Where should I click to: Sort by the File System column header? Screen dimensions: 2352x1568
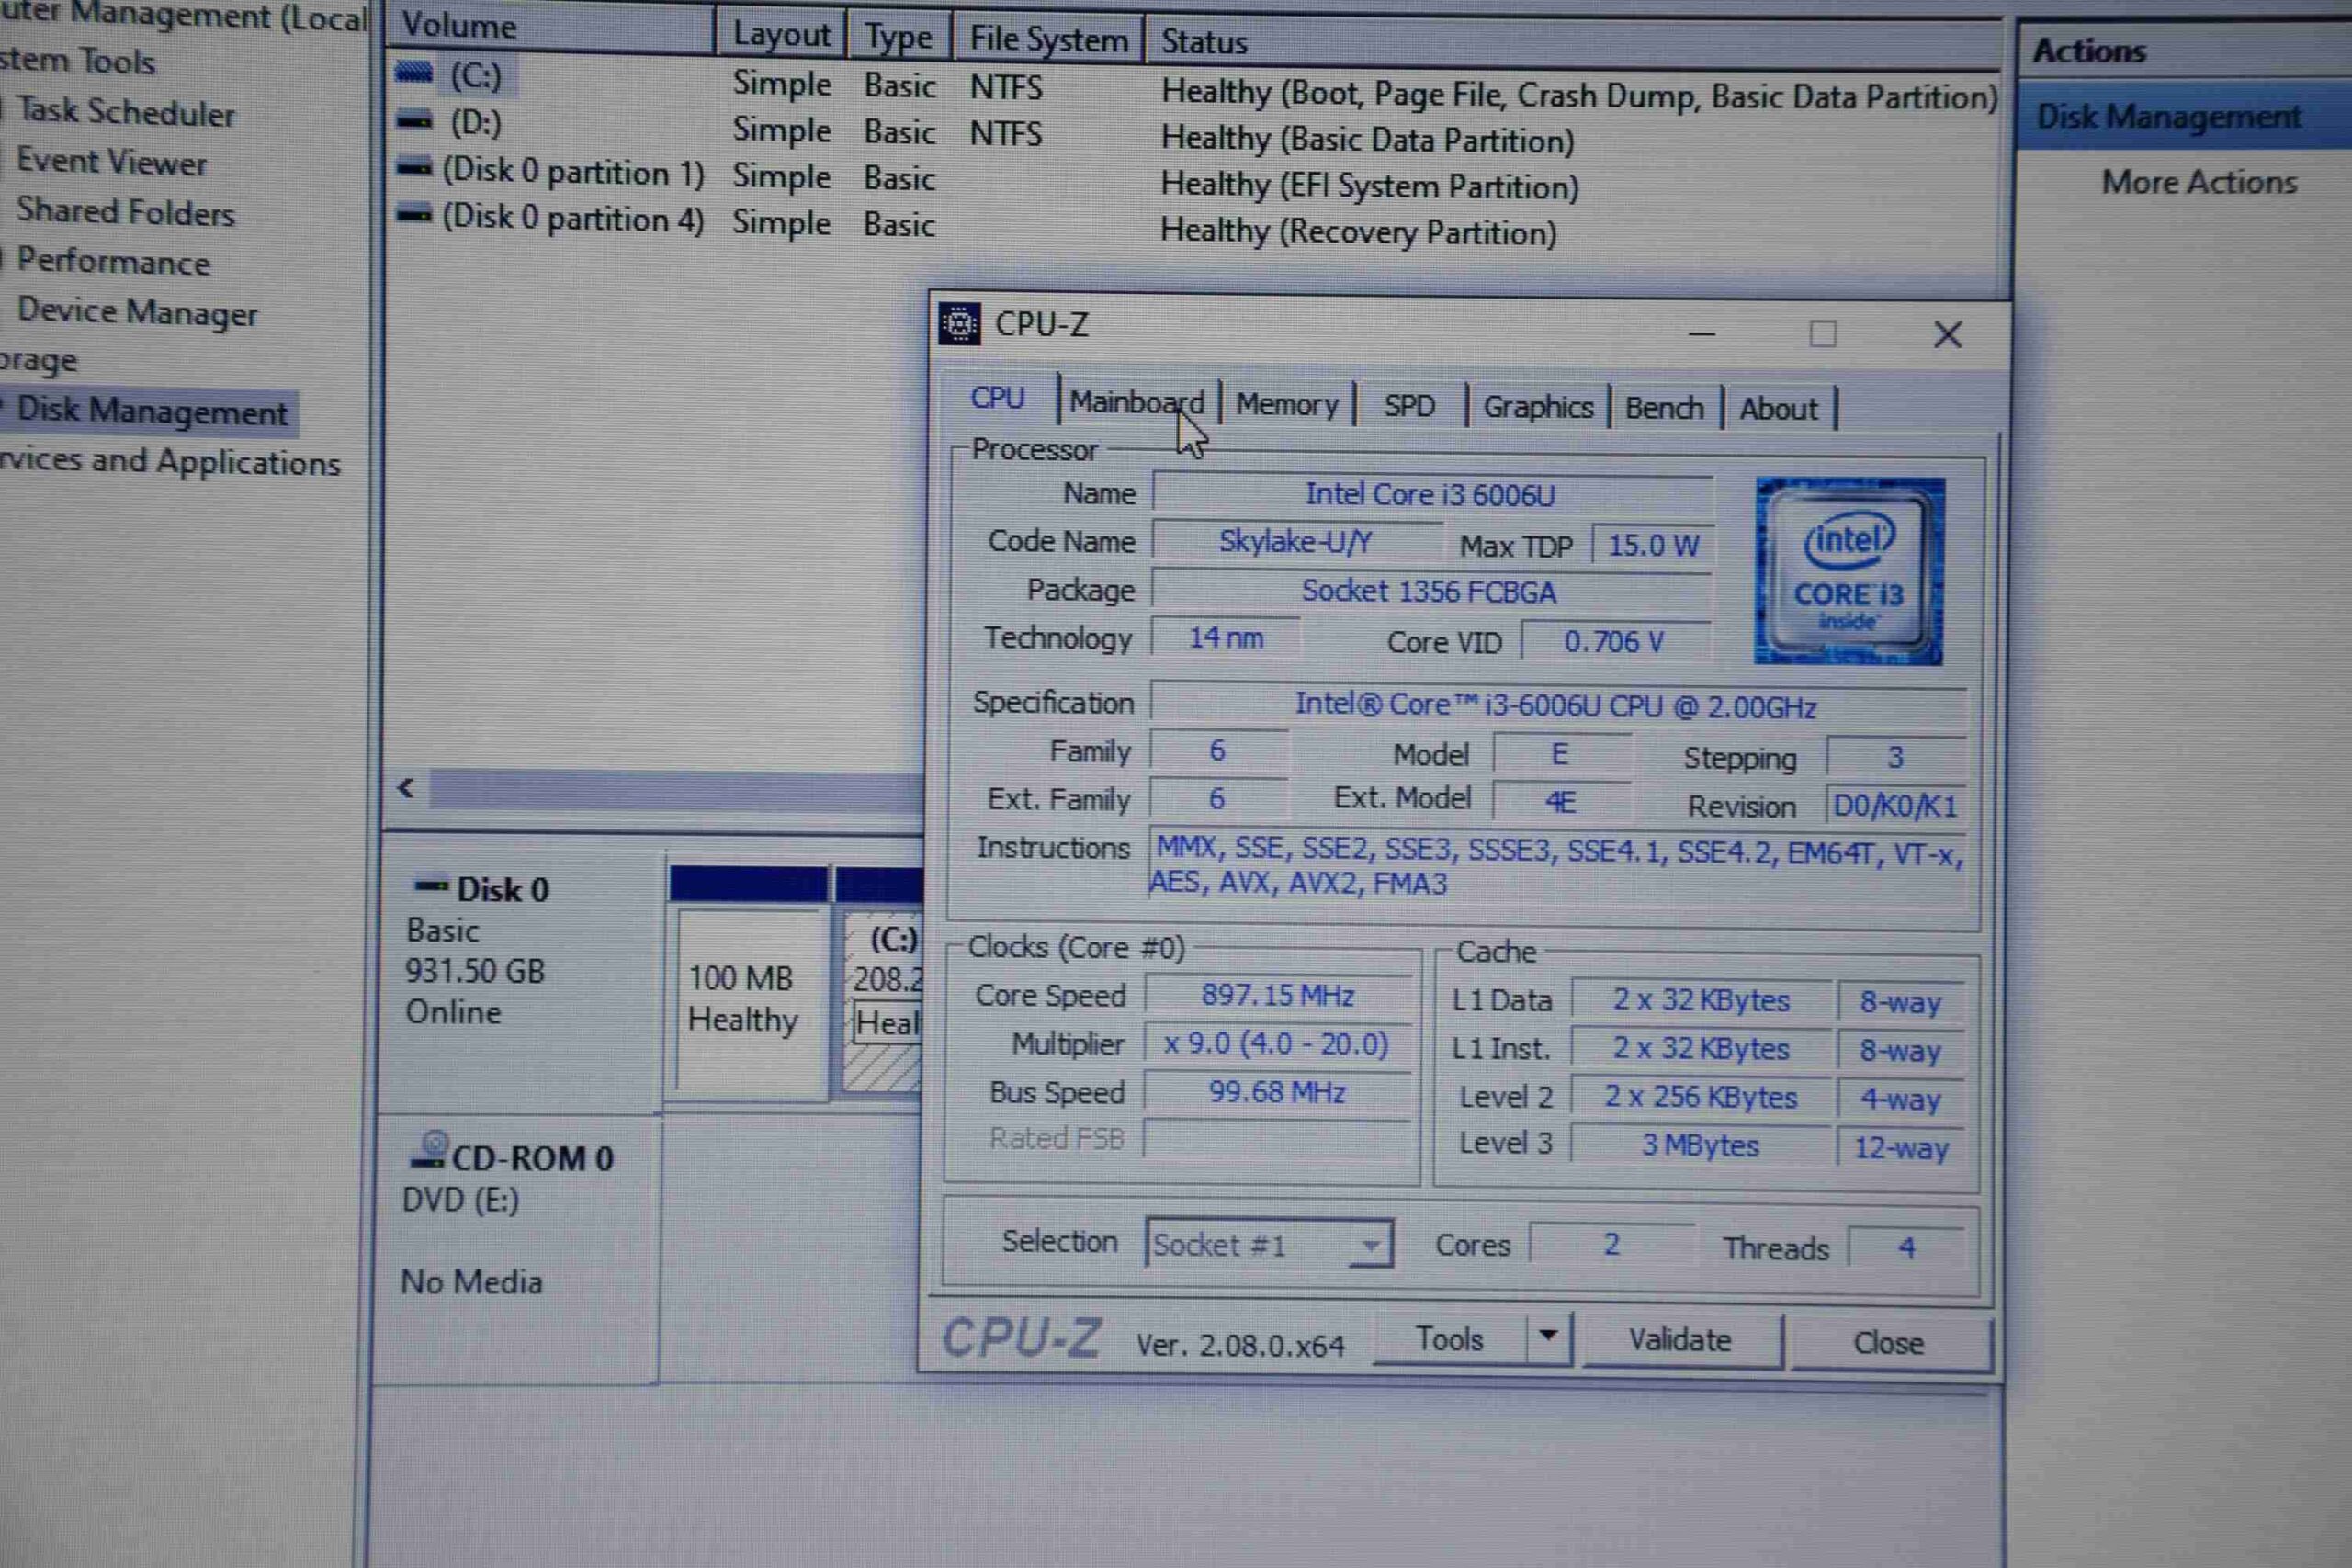tap(1048, 40)
